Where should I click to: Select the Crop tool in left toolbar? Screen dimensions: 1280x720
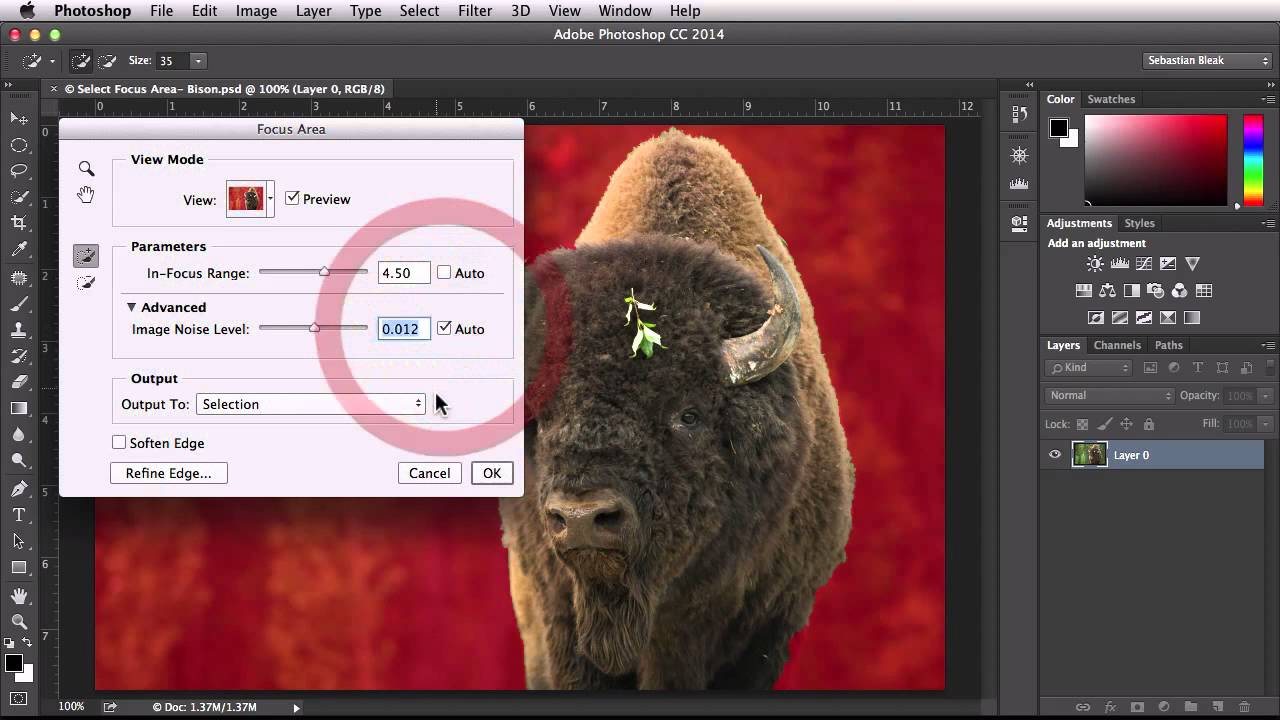coord(19,223)
